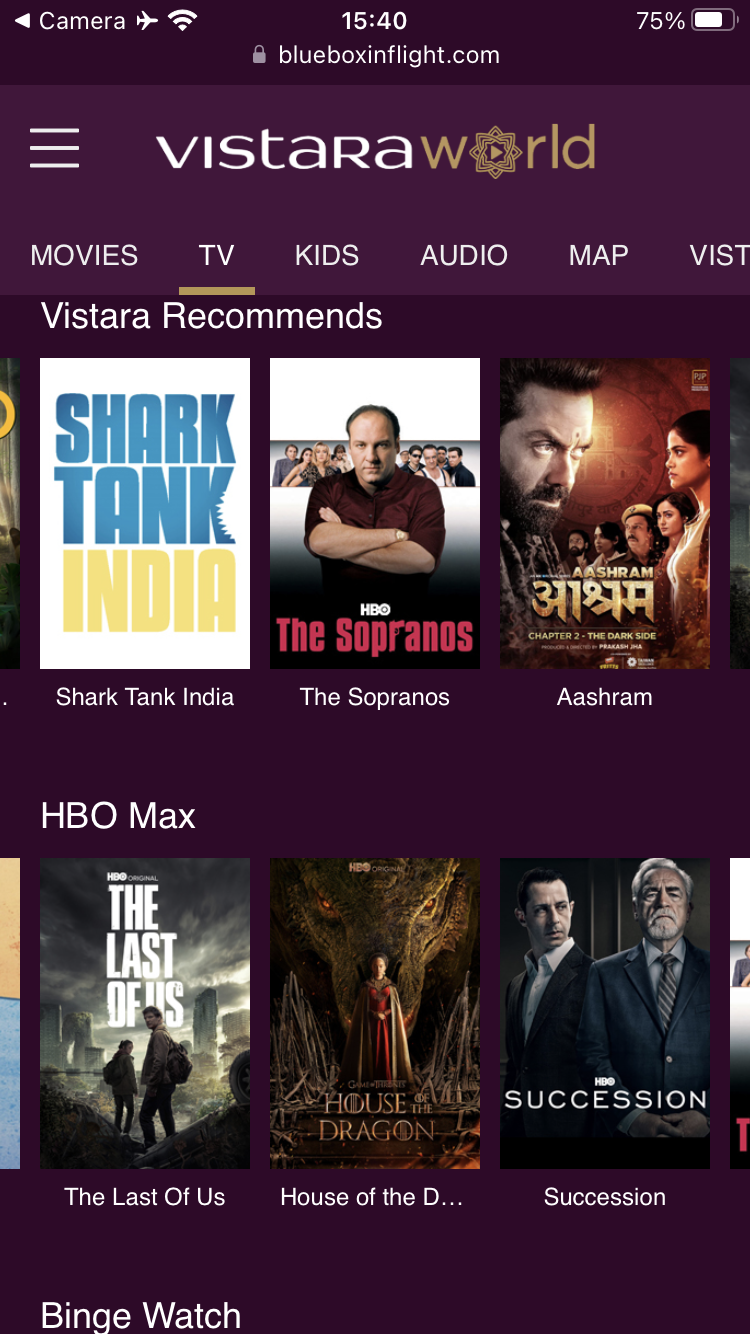Click the Shark Tank India title text

click(x=145, y=697)
